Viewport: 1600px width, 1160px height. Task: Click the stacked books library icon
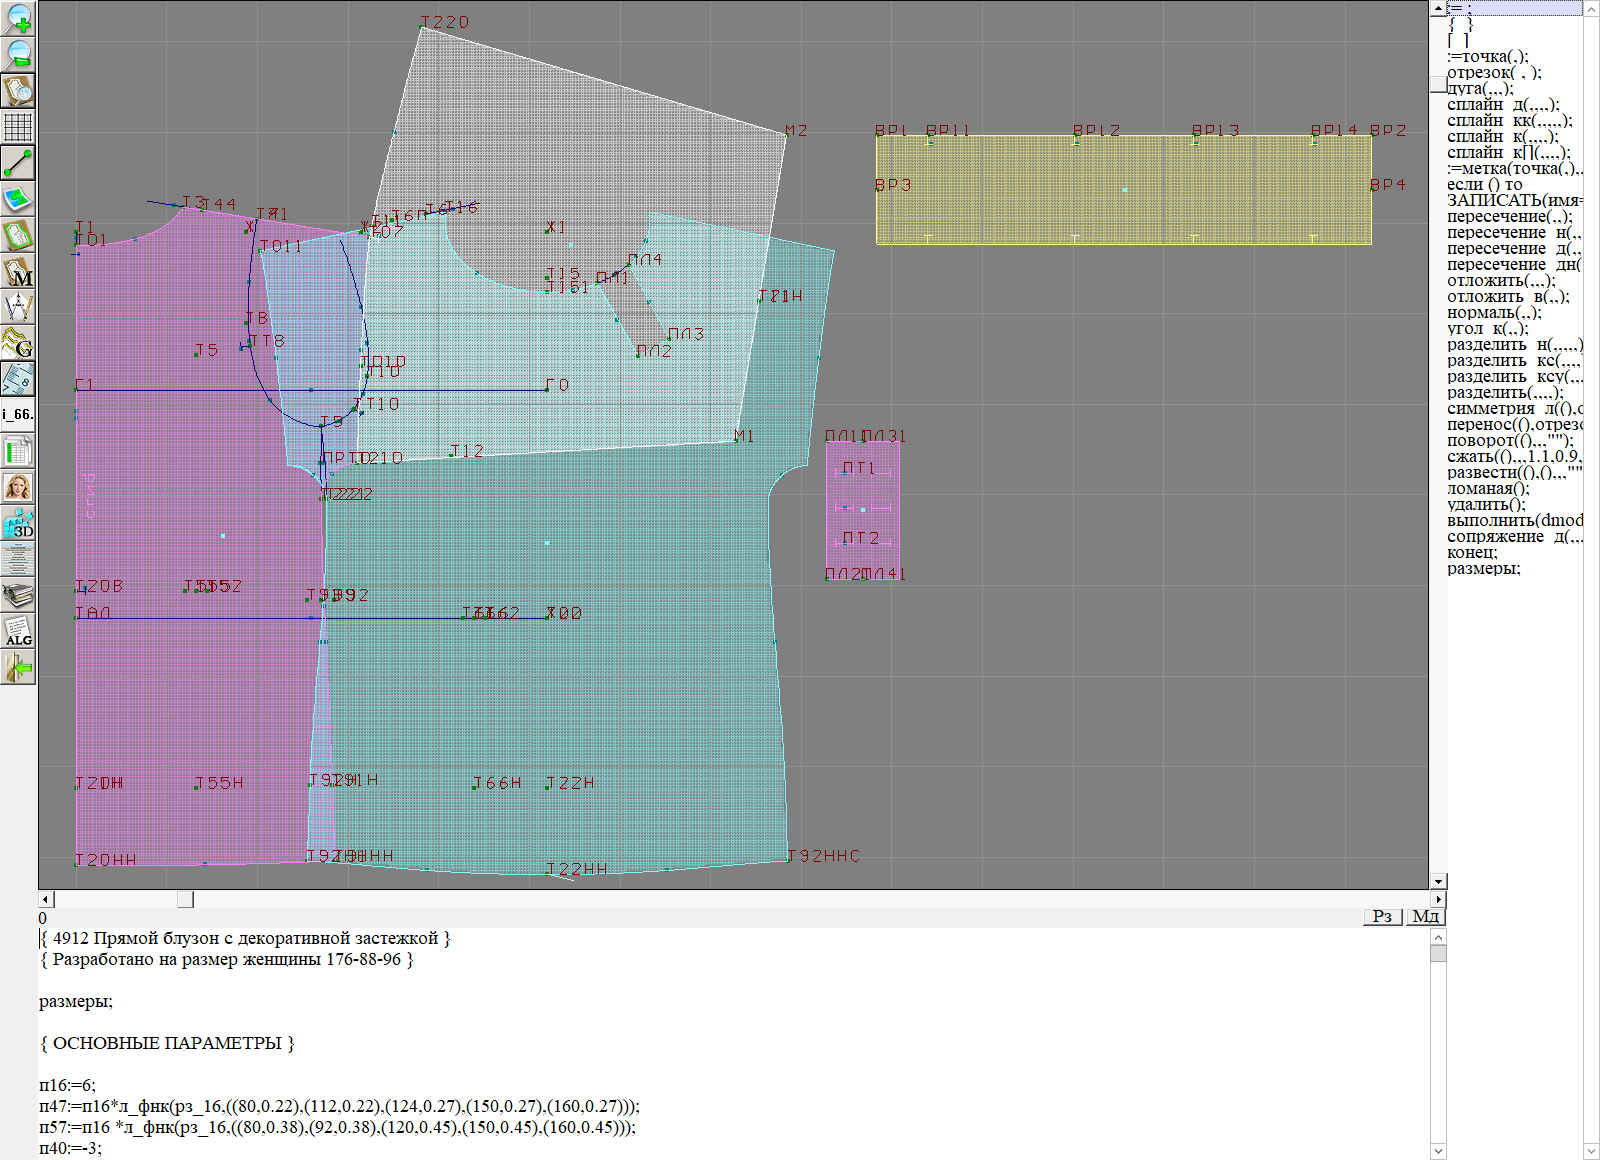(x=18, y=595)
